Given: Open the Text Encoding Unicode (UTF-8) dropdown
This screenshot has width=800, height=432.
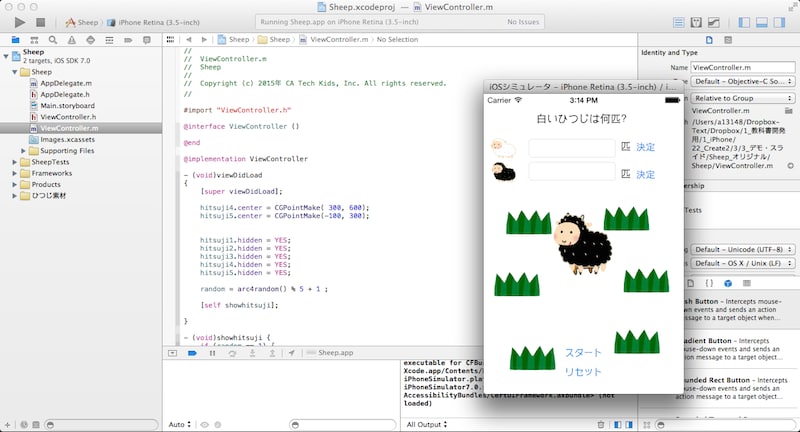Looking at the screenshot, I should 743,248.
